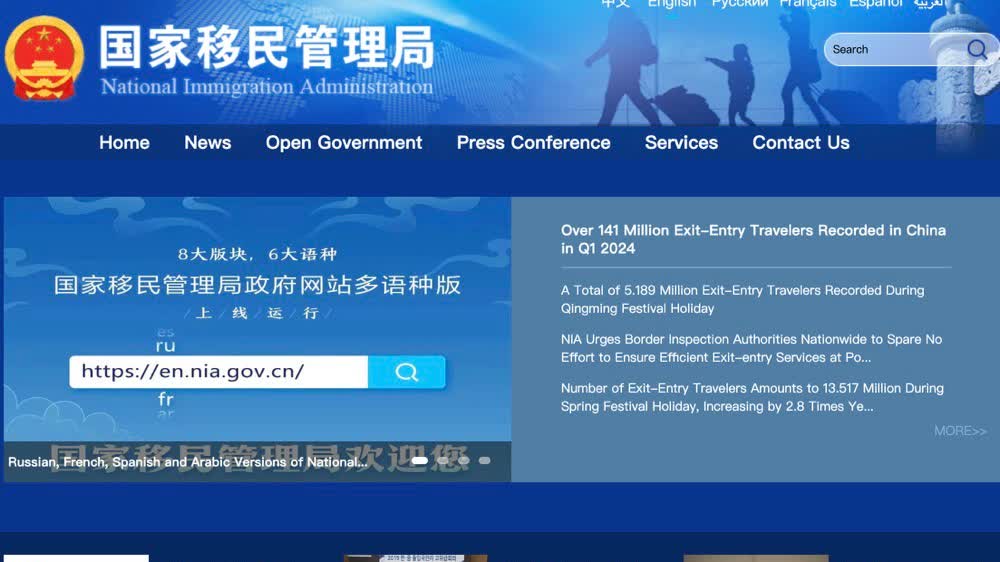Switch language to Français

[807, 4]
